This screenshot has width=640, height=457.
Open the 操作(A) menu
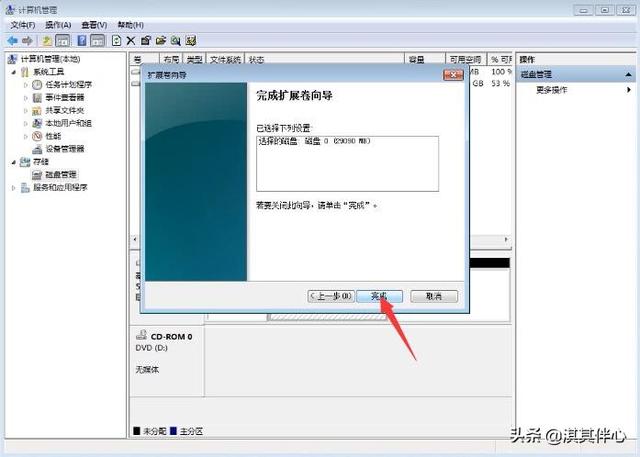(59, 24)
